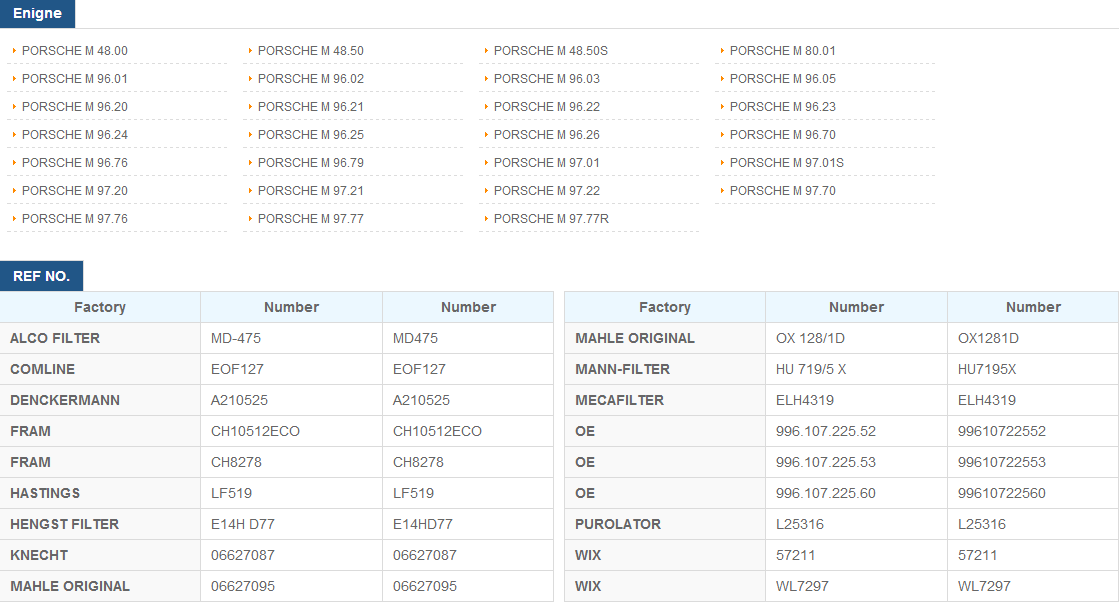Choose PORSCHE M 96.21 engine
1119x603 pixels.
pyautogui.click(x=310, y=106)
